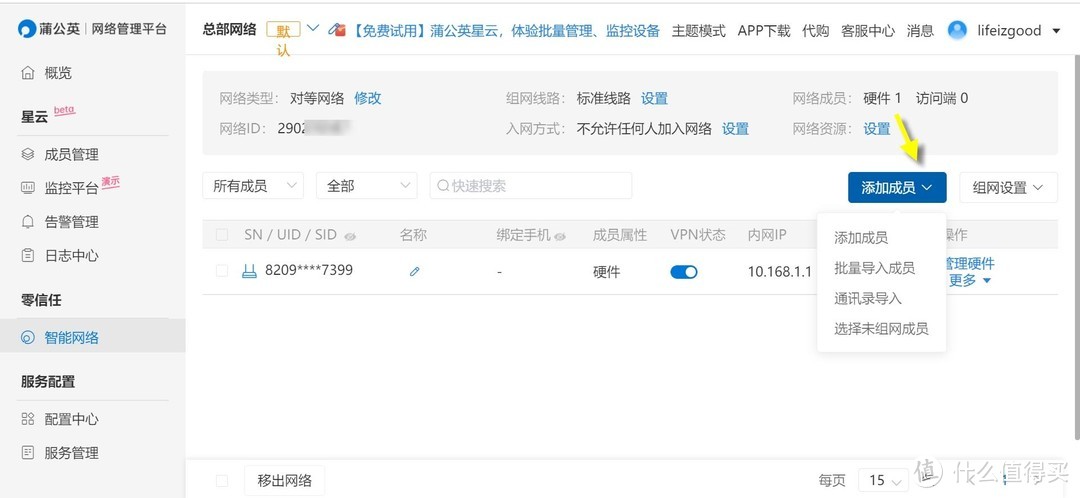
Task: Toggle SN / UID / SID visibility eye
Action: pos(350,236)
